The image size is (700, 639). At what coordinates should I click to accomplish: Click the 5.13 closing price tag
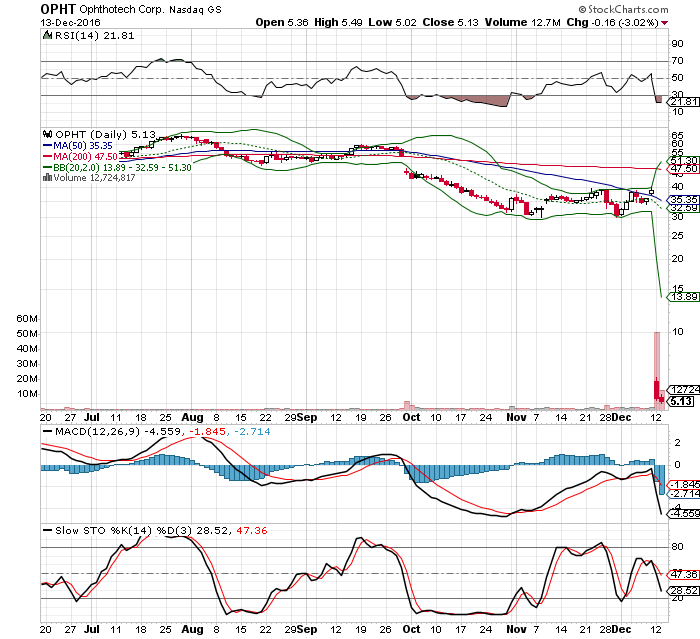682,401
